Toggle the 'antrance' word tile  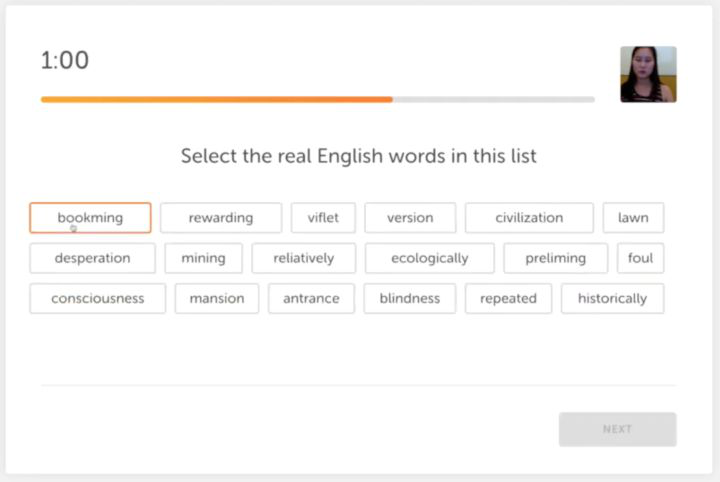311,298
